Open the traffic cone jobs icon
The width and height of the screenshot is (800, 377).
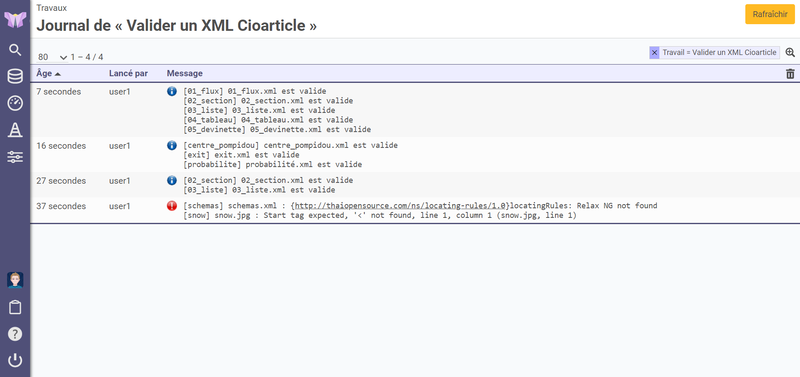tap(15, 130)
